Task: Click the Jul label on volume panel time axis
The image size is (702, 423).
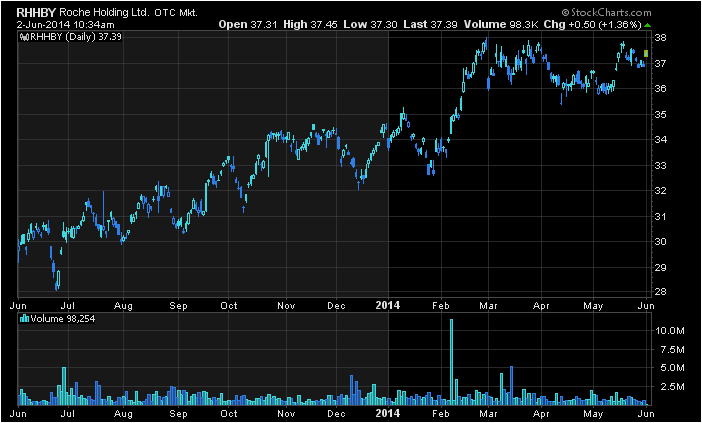Action: click(68, 413)
